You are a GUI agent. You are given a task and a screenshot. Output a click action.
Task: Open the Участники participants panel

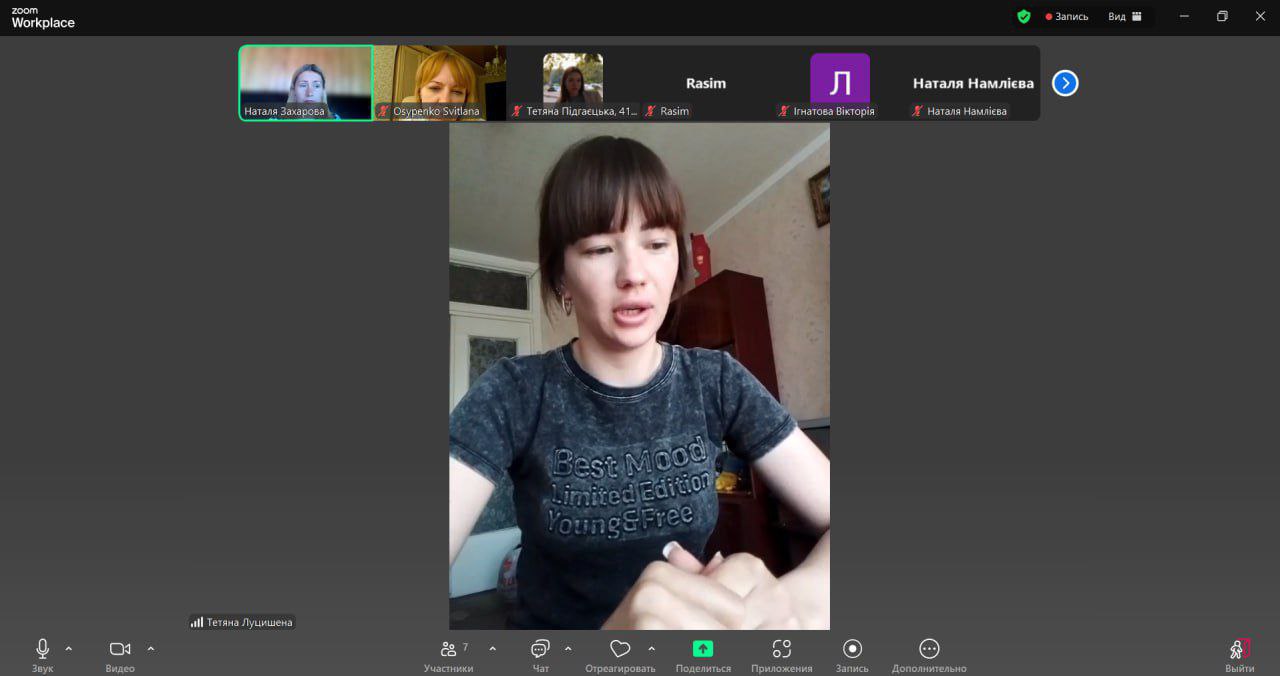[449, 650]
